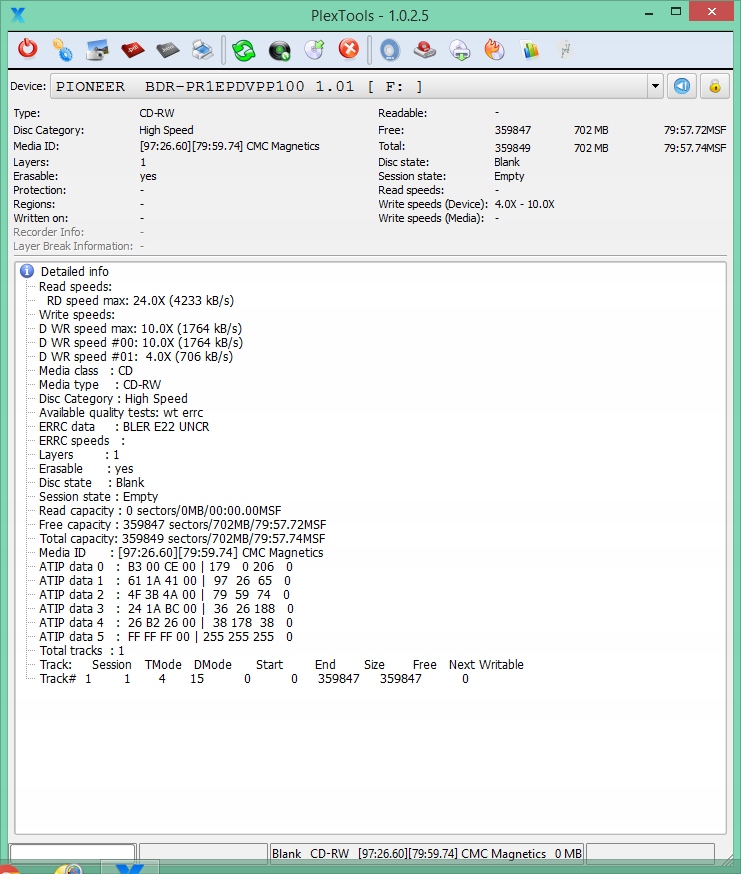Image resolution: width=741 pixels, height=874 pixels.
Task: Toggle drive lock with the padlock button
Action: (x=715, y=86)
